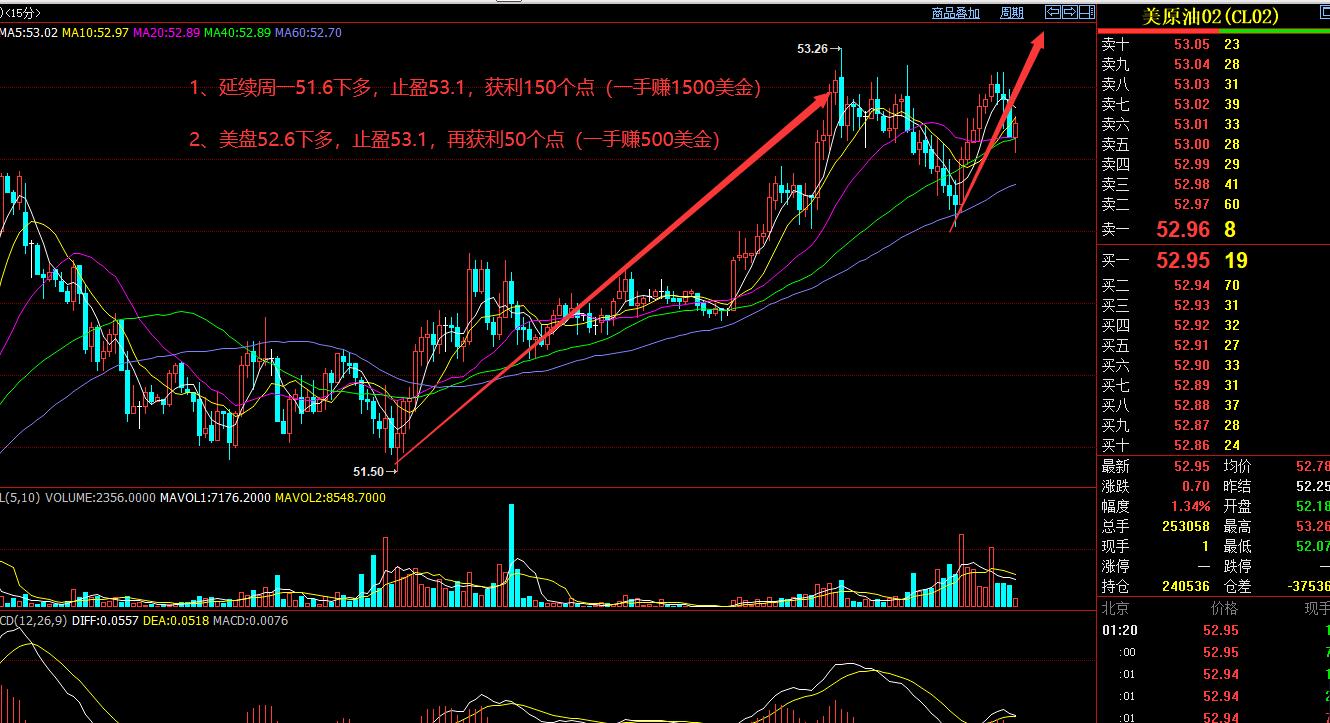Select the 买七 bid row

click(x=1213, y=385)
